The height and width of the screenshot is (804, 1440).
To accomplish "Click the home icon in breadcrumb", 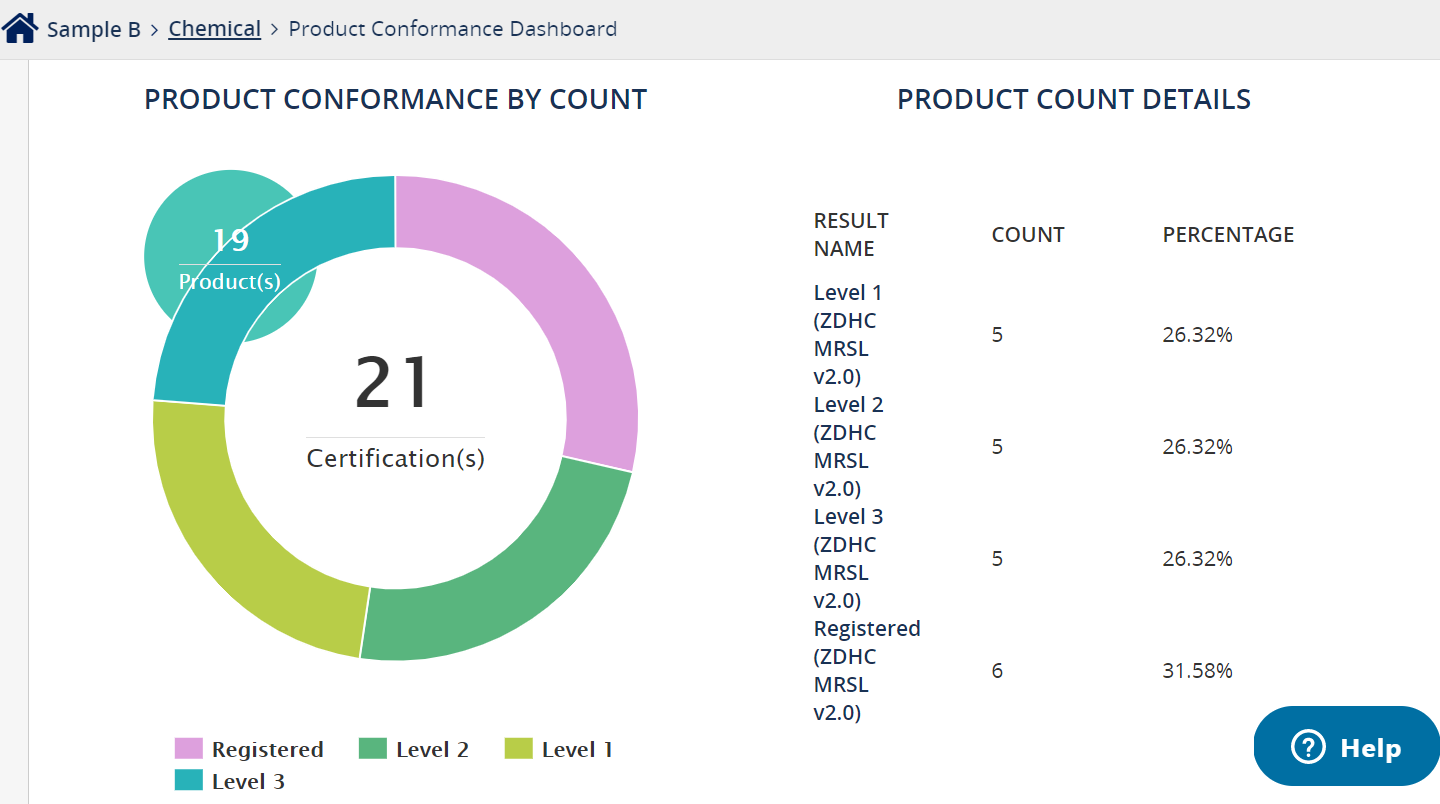I will pyautogui.click(x=20, y=28).
